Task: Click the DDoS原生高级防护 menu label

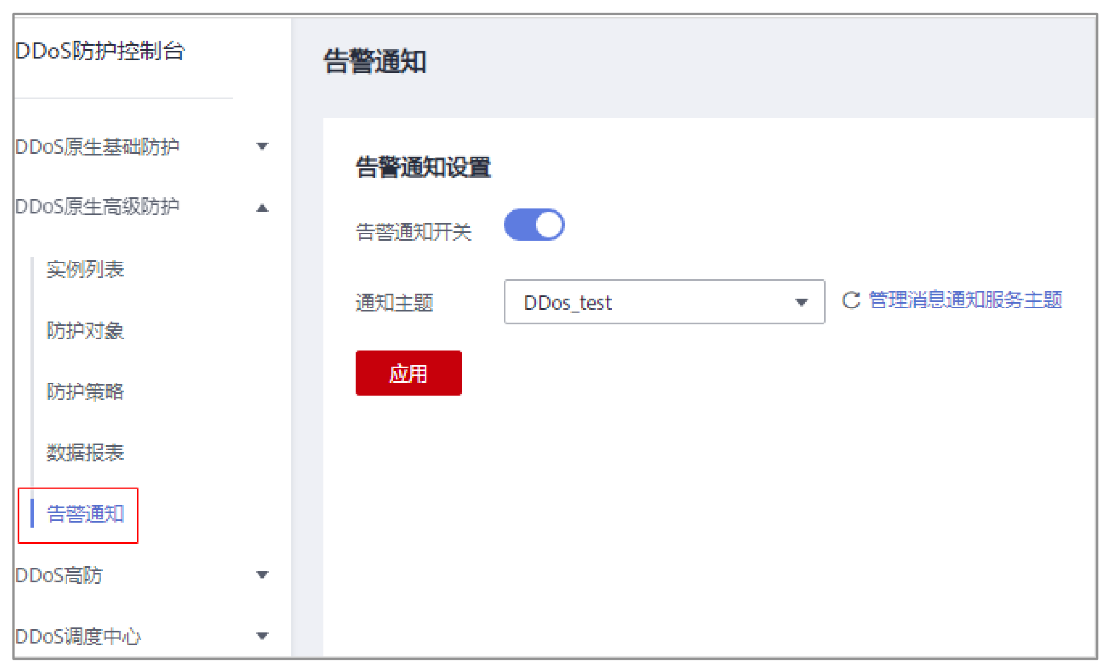Action: pos(98,207)
